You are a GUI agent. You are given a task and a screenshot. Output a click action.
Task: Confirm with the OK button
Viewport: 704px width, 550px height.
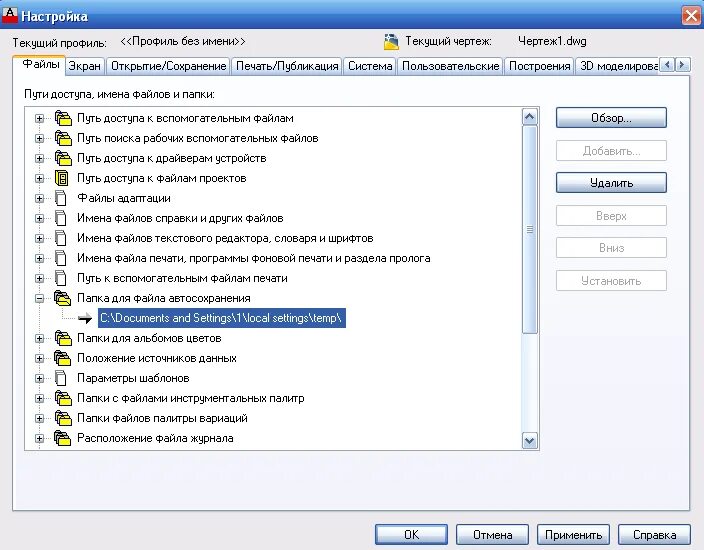pos(411,535)
